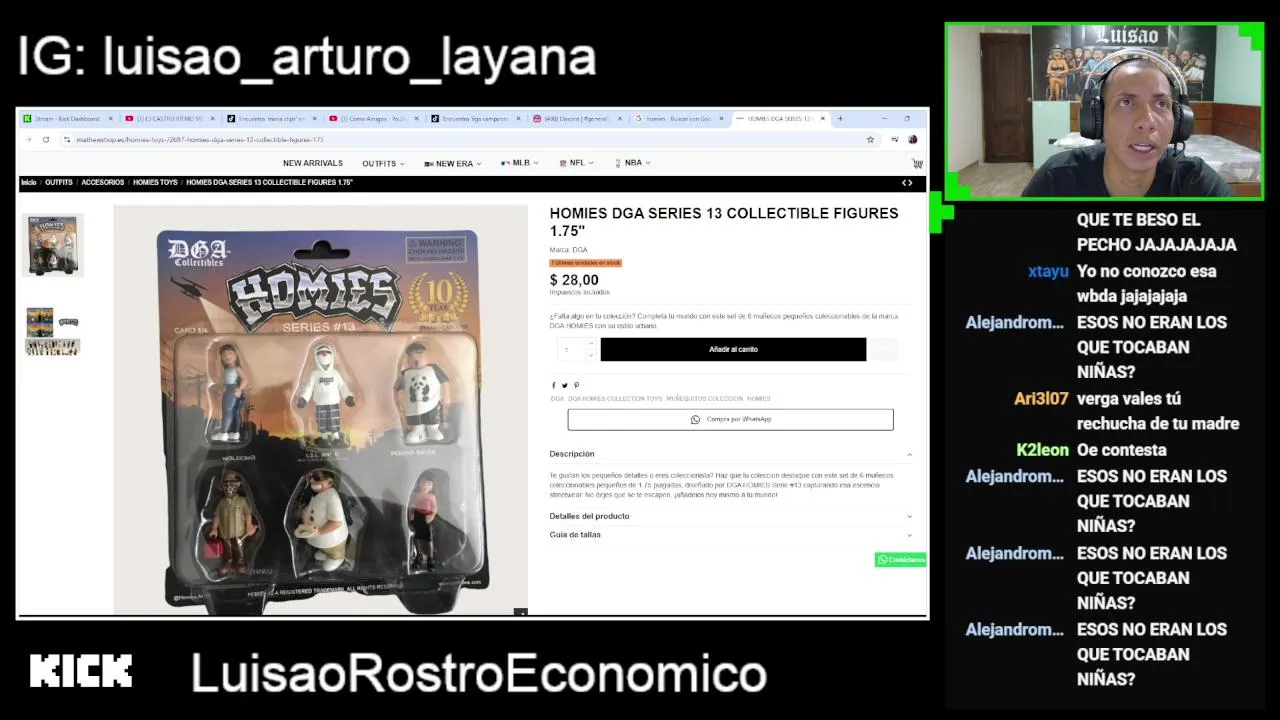Increase quantity with the up arrow
The width and height of the screenshot is (1280, 720).
pos(591,344)
